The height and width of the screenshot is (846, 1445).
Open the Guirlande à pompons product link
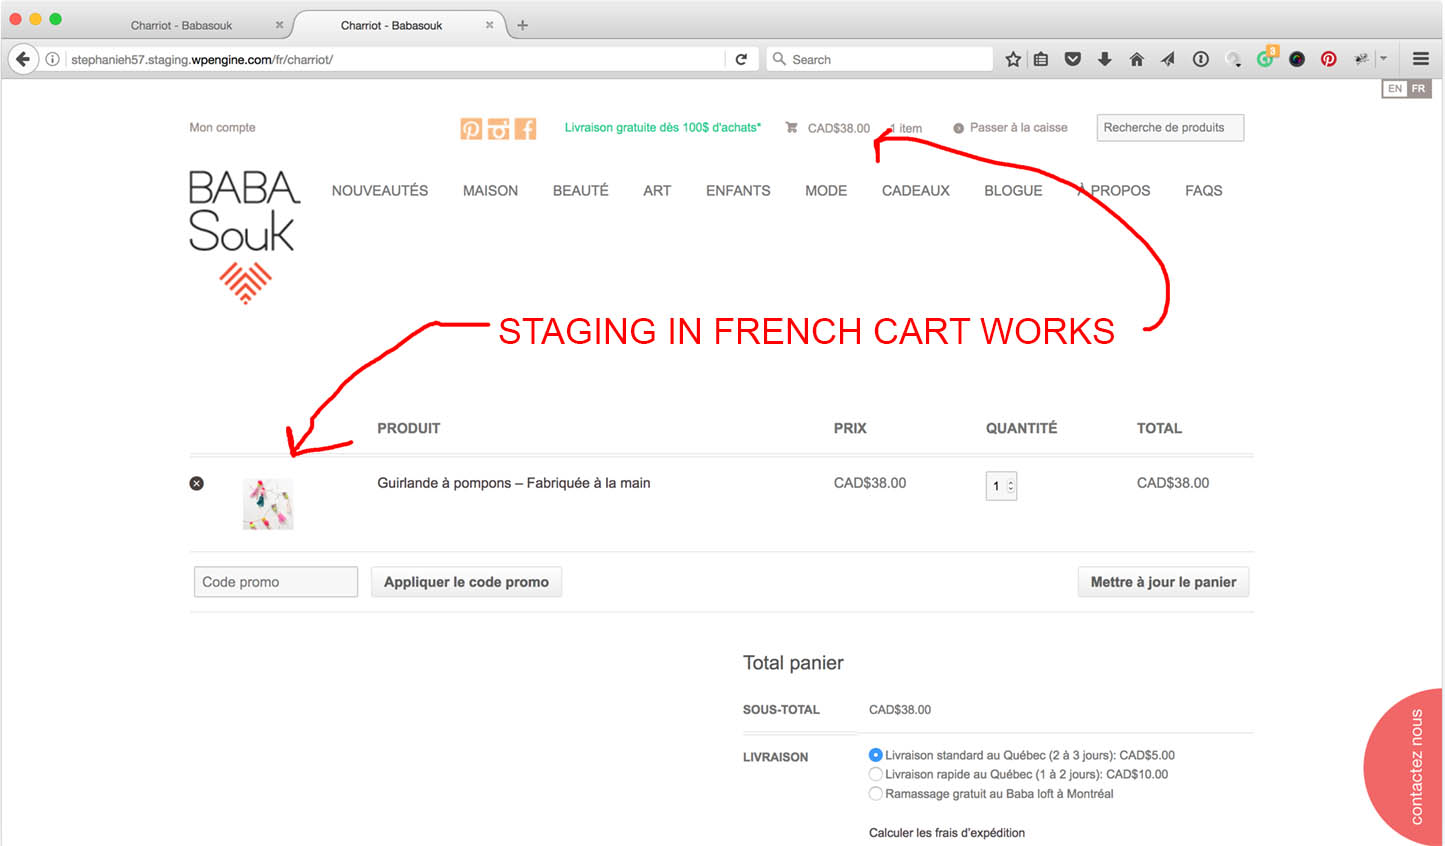pos(514,483)
